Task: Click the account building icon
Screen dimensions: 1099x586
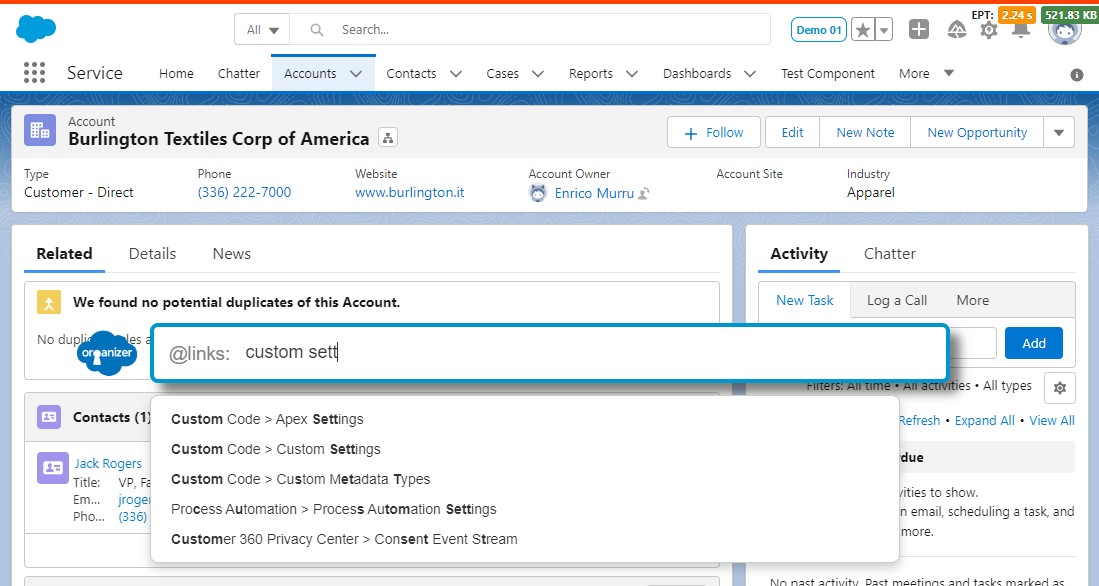Action: [x=40, y=130]
